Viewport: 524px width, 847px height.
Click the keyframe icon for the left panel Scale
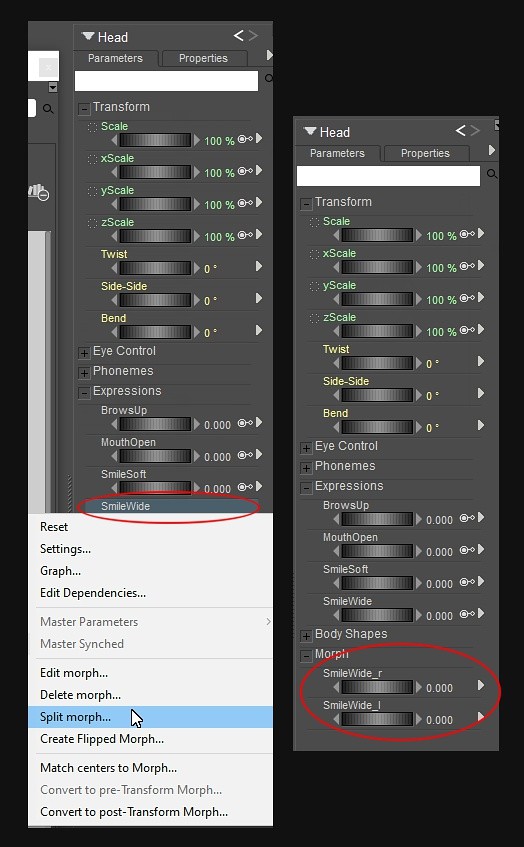click(x=245, y=139)
